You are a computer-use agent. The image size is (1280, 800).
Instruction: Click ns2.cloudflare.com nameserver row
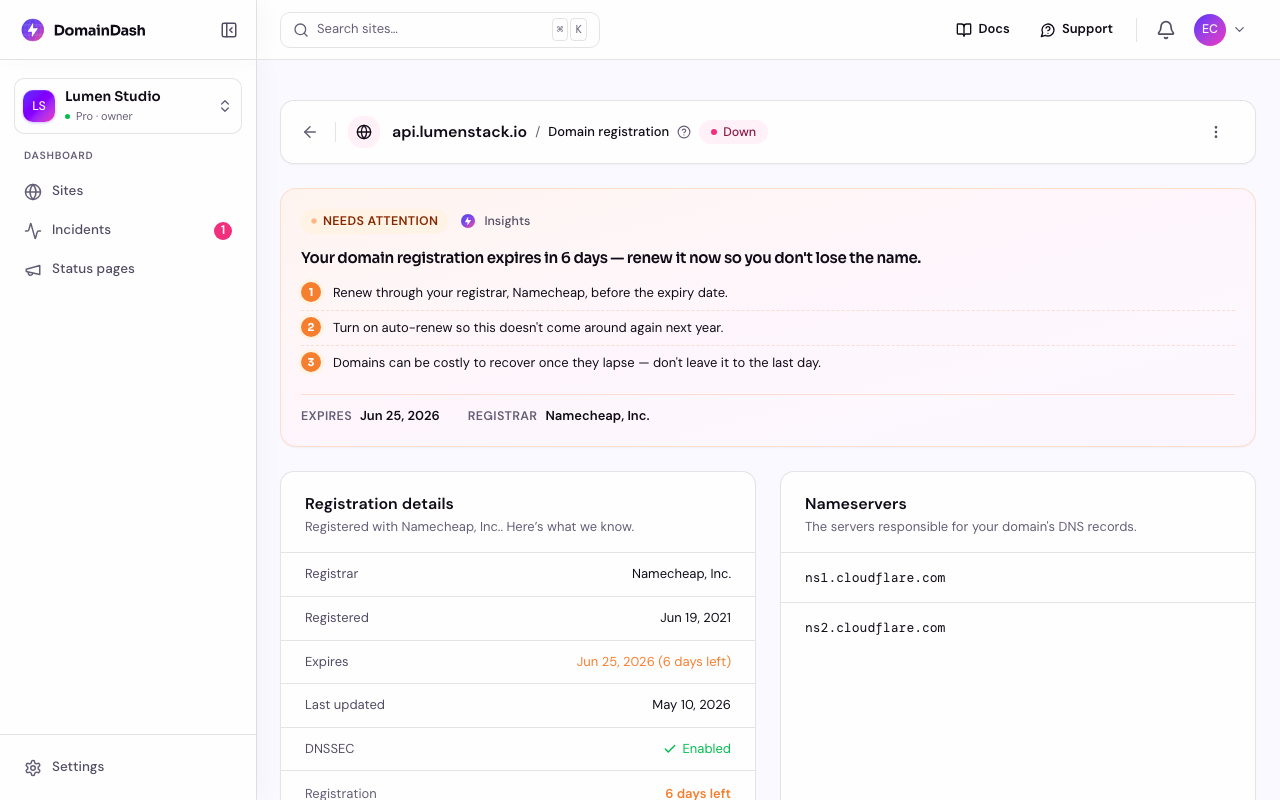coord(1018,628)
